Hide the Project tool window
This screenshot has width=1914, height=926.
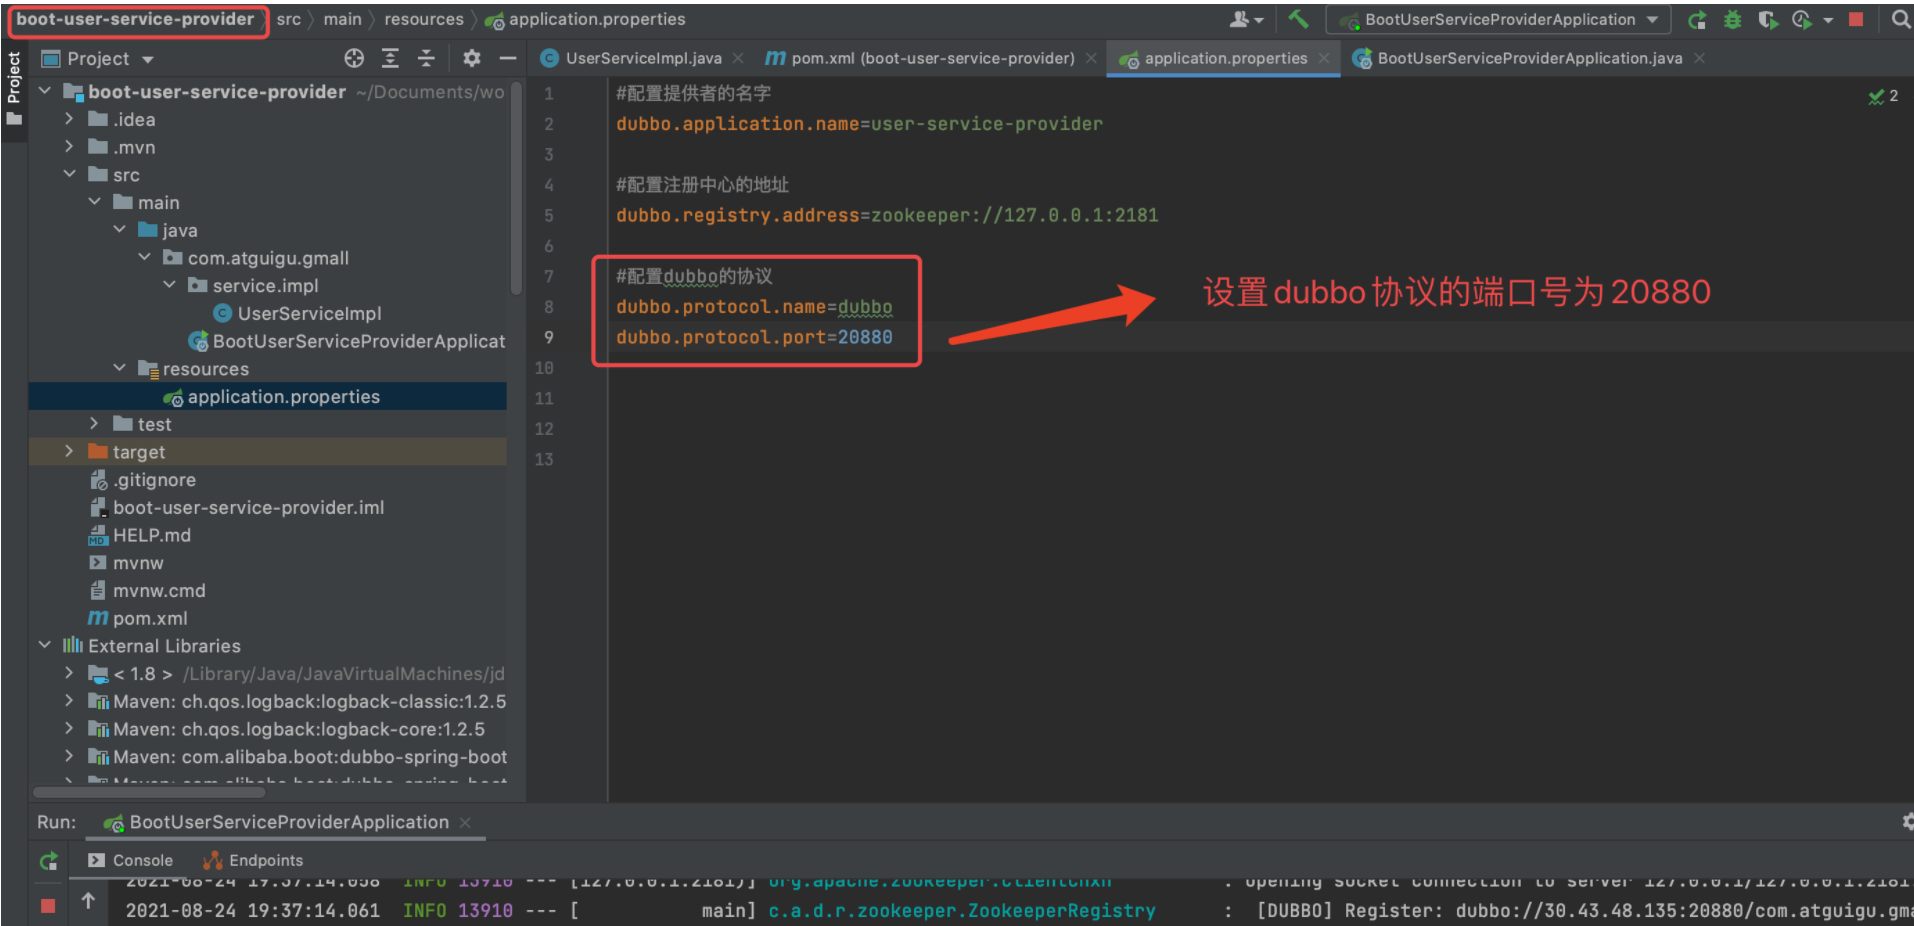tap(508, 58)
